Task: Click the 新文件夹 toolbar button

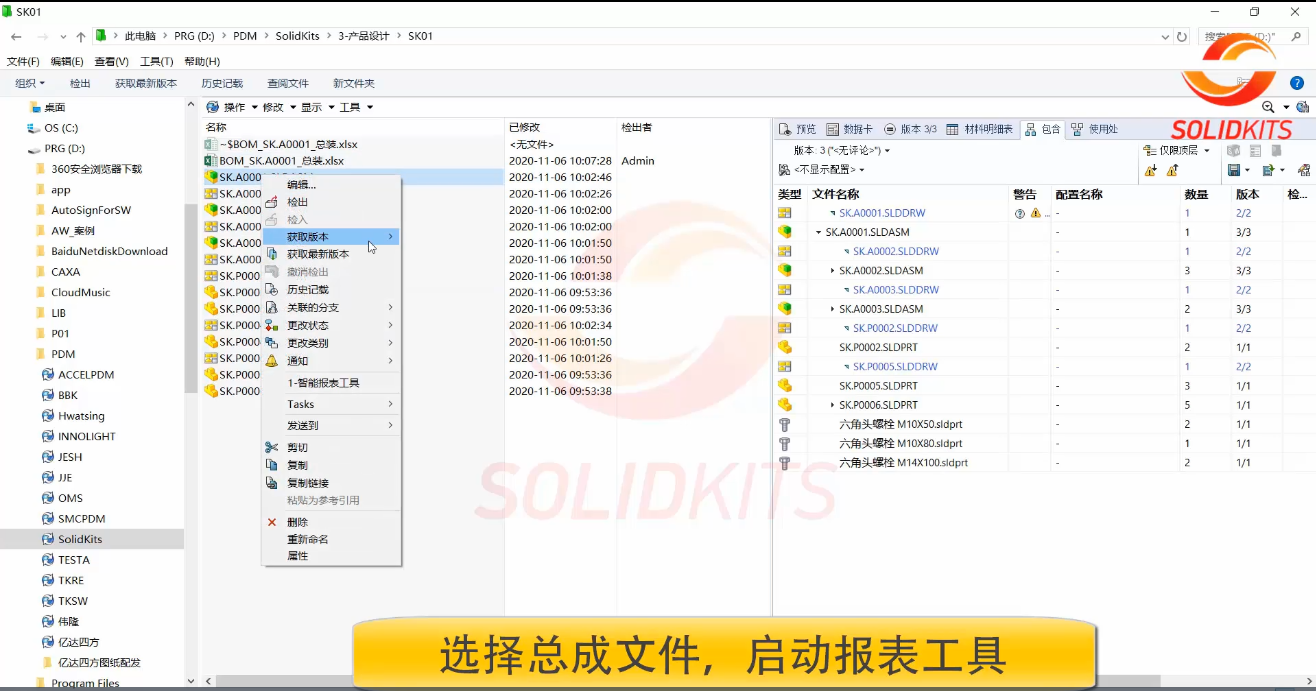Action: pyautogui.click(x=353, y=84)
